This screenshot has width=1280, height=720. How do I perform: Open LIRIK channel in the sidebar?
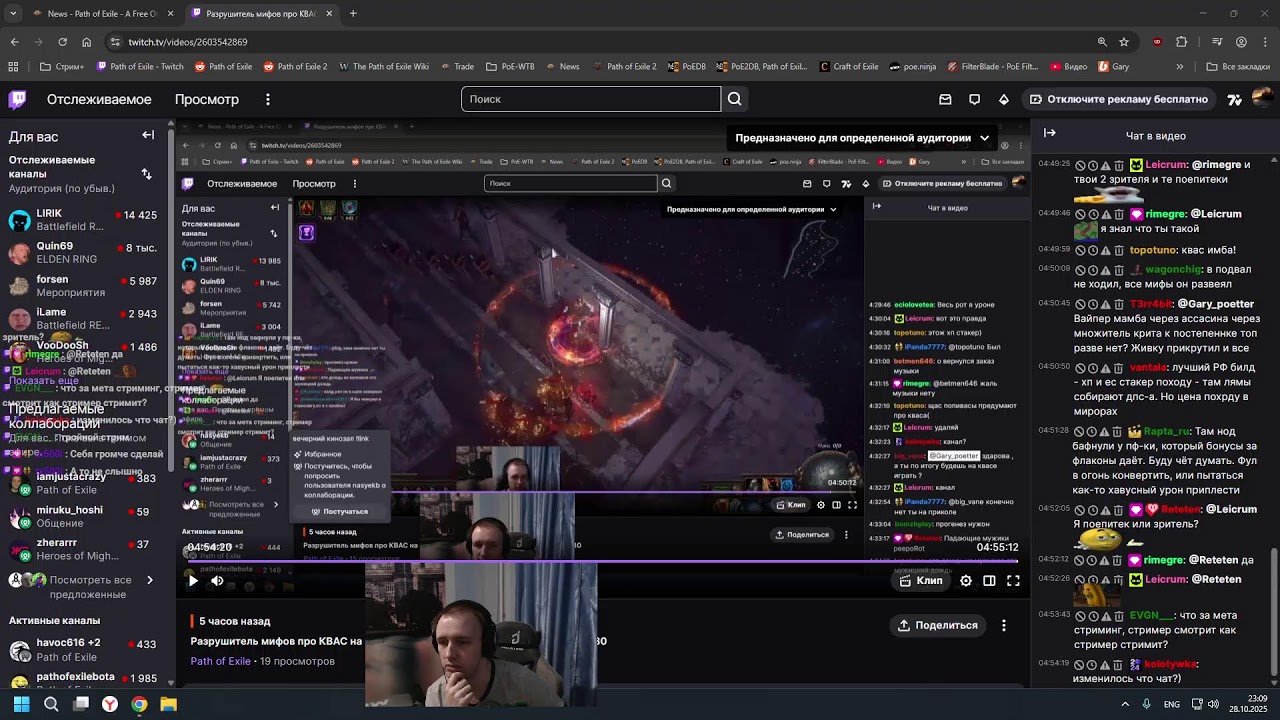coord(83,220)
